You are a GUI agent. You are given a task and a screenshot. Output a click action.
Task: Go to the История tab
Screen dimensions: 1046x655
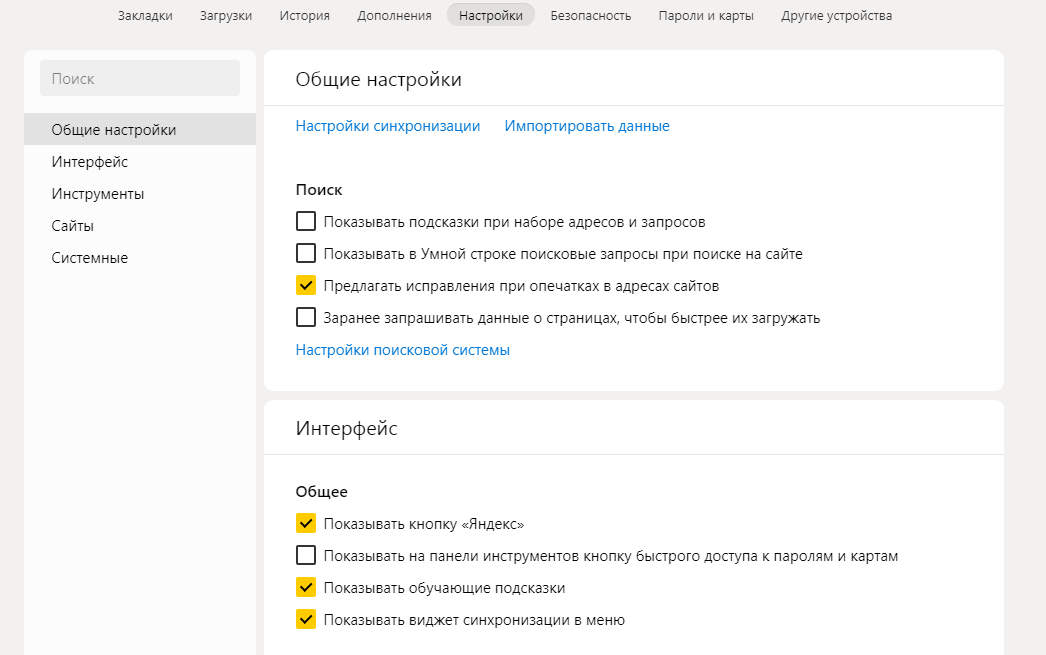pyautogui.click(x=304, y=15)
